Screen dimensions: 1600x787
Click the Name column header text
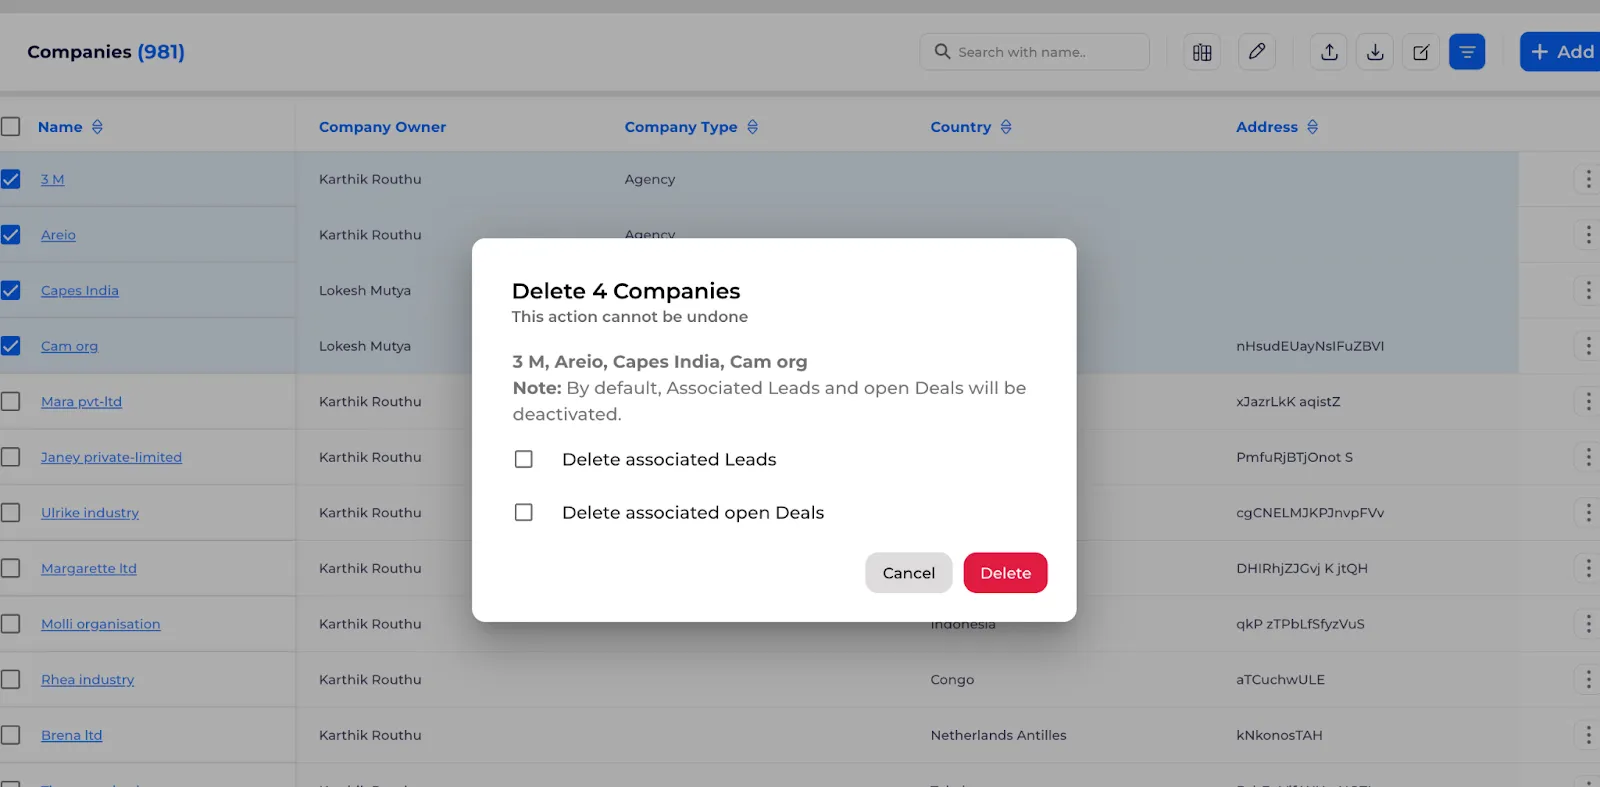click(x=60, y=127)
